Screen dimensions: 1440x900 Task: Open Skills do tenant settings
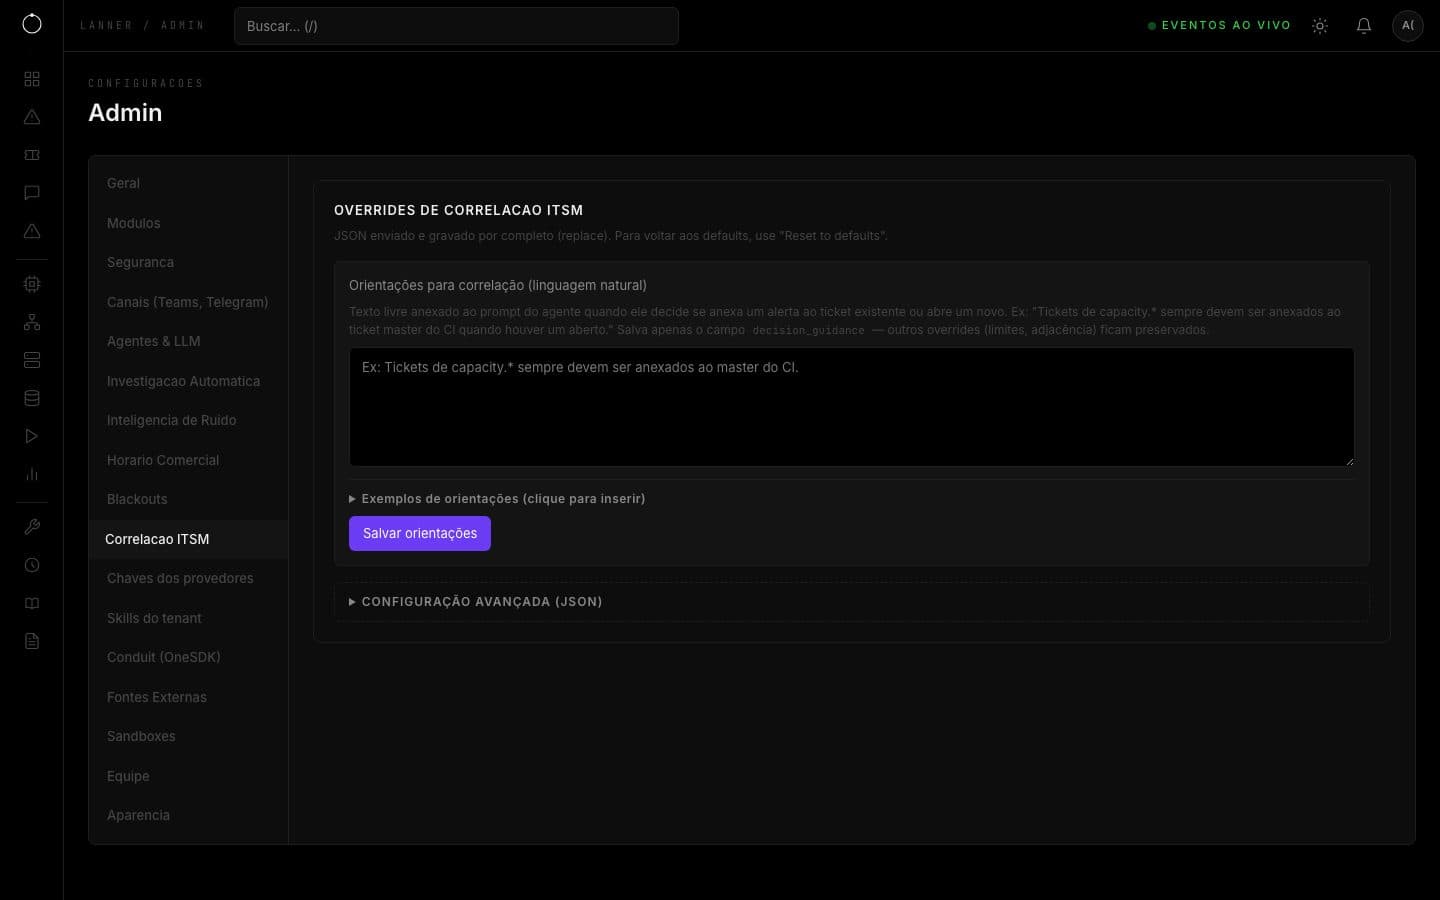188,618
